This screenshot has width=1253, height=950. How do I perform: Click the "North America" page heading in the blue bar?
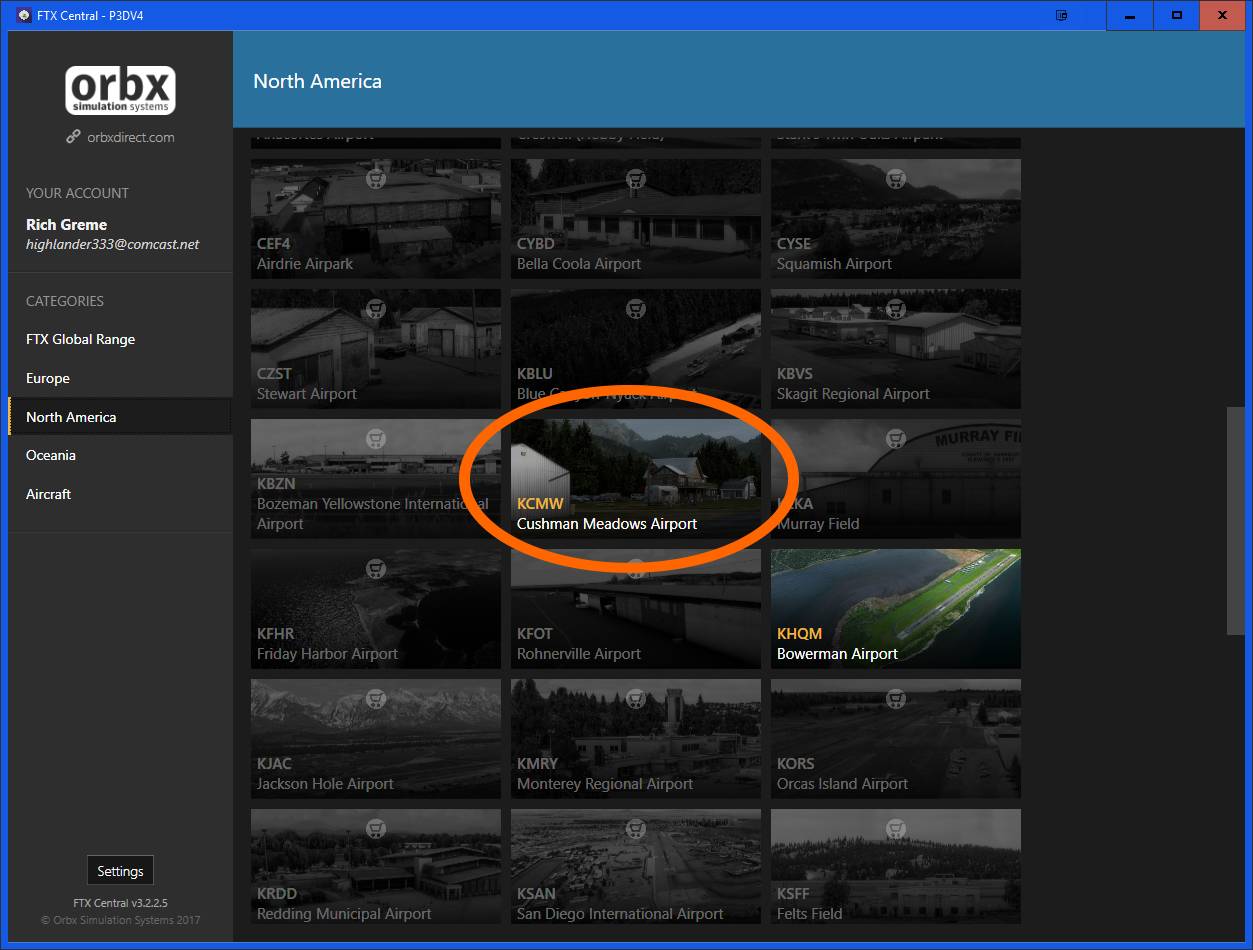317,81
